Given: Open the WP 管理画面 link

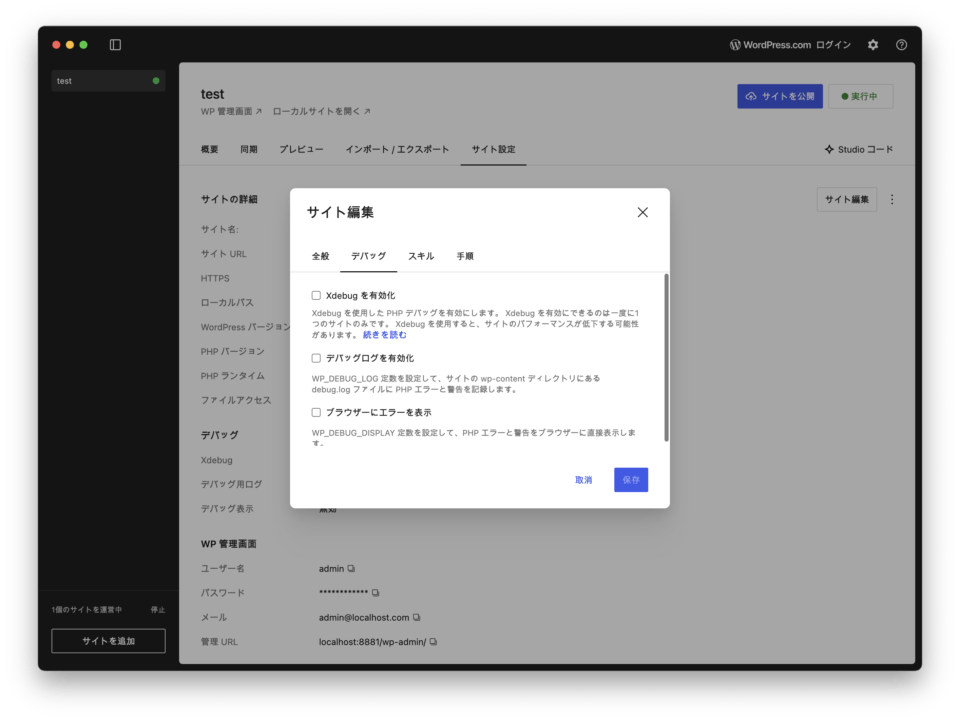Looking at the screenshot, I should point(231,111).
